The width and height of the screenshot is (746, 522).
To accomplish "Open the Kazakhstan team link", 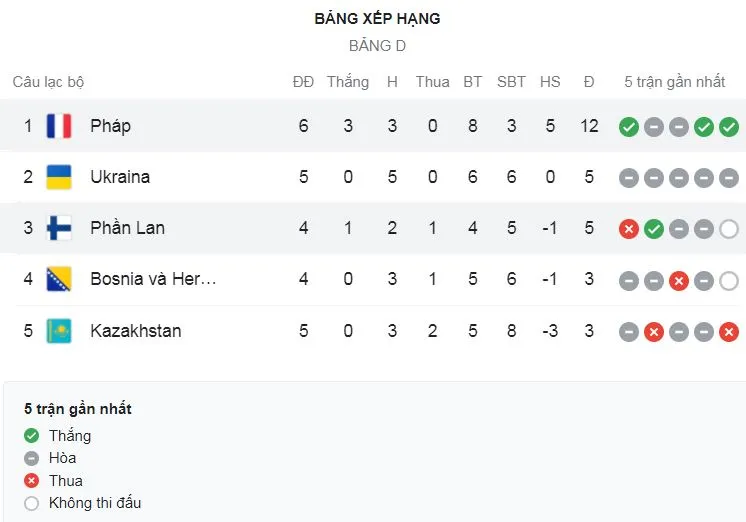I will click(136, 330).
